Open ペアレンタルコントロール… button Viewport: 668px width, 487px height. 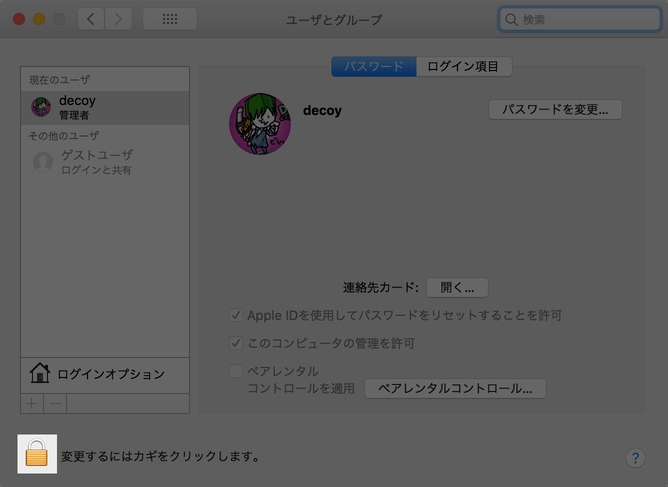coord(455,389)
